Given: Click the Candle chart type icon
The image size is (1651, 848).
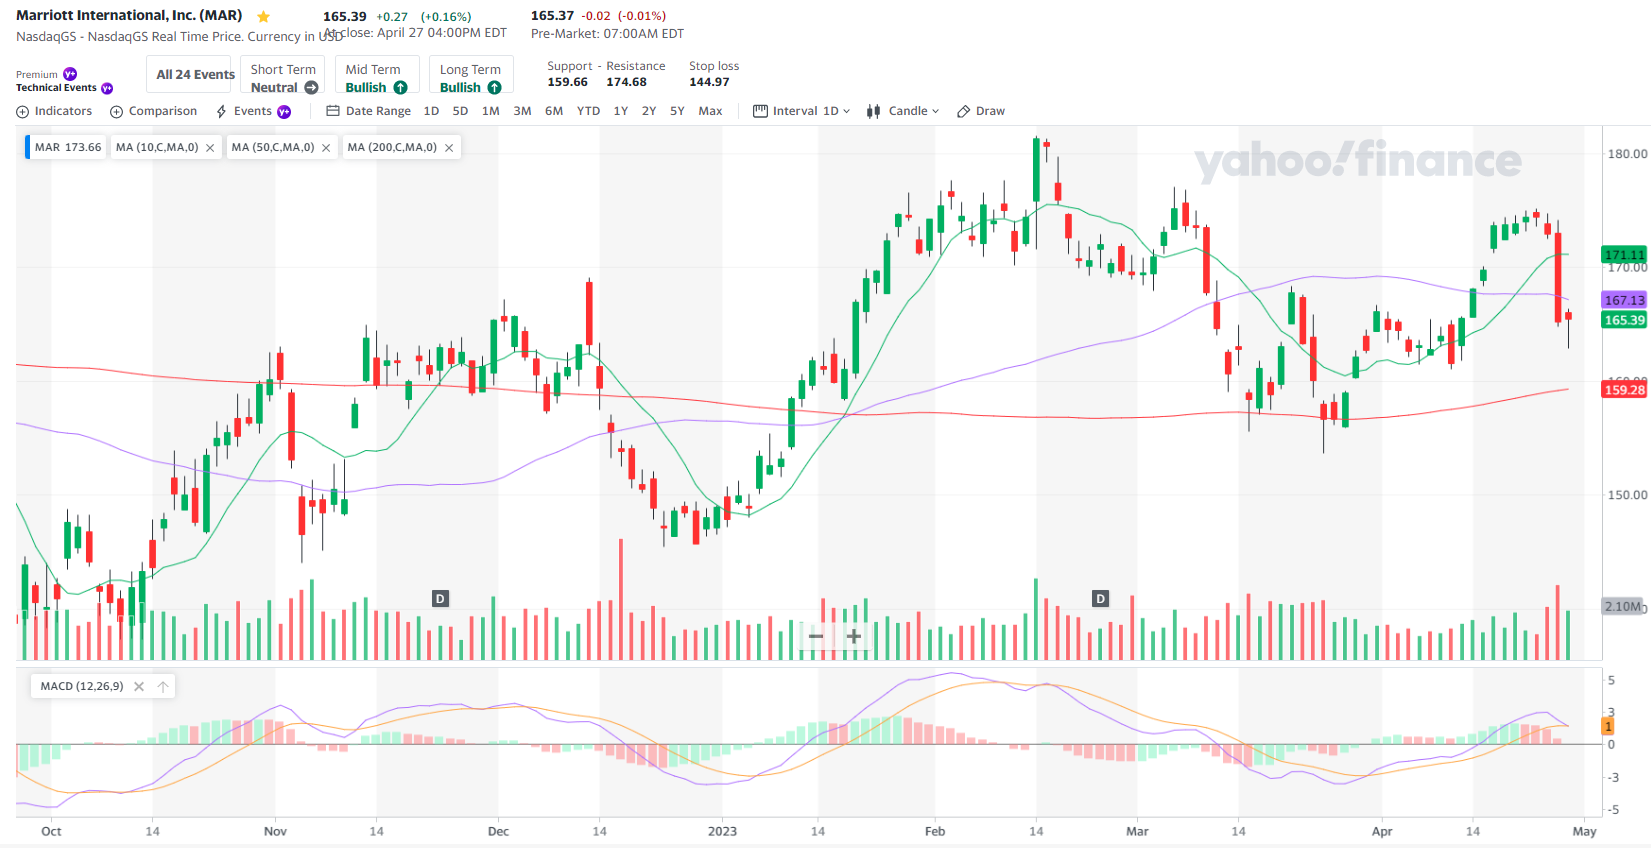Looking at the screenshot, I should tap(874, 111).
